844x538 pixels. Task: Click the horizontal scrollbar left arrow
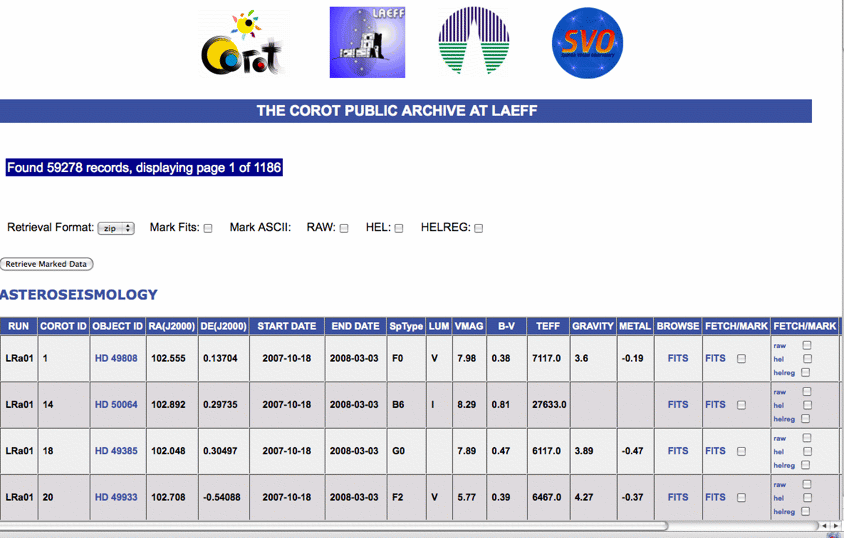(823, 525)
